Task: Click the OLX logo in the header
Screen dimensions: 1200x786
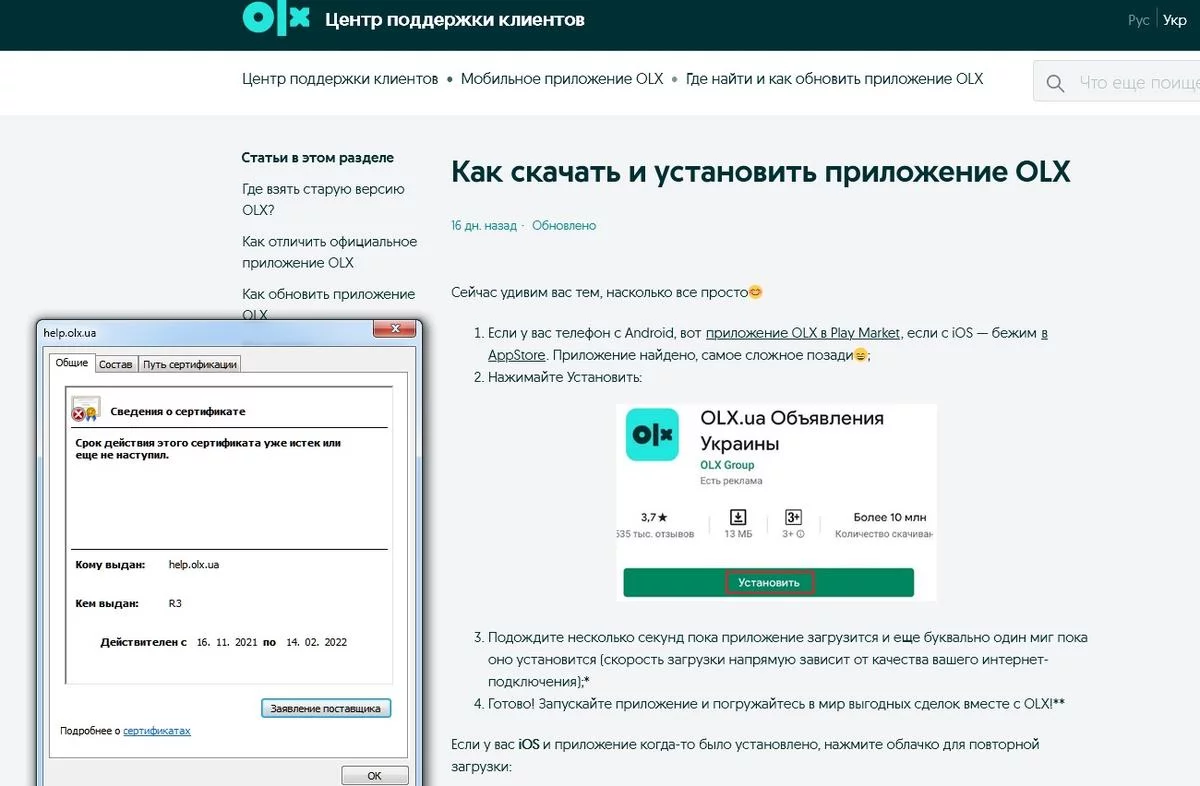Action: click(x=276, y=19)
